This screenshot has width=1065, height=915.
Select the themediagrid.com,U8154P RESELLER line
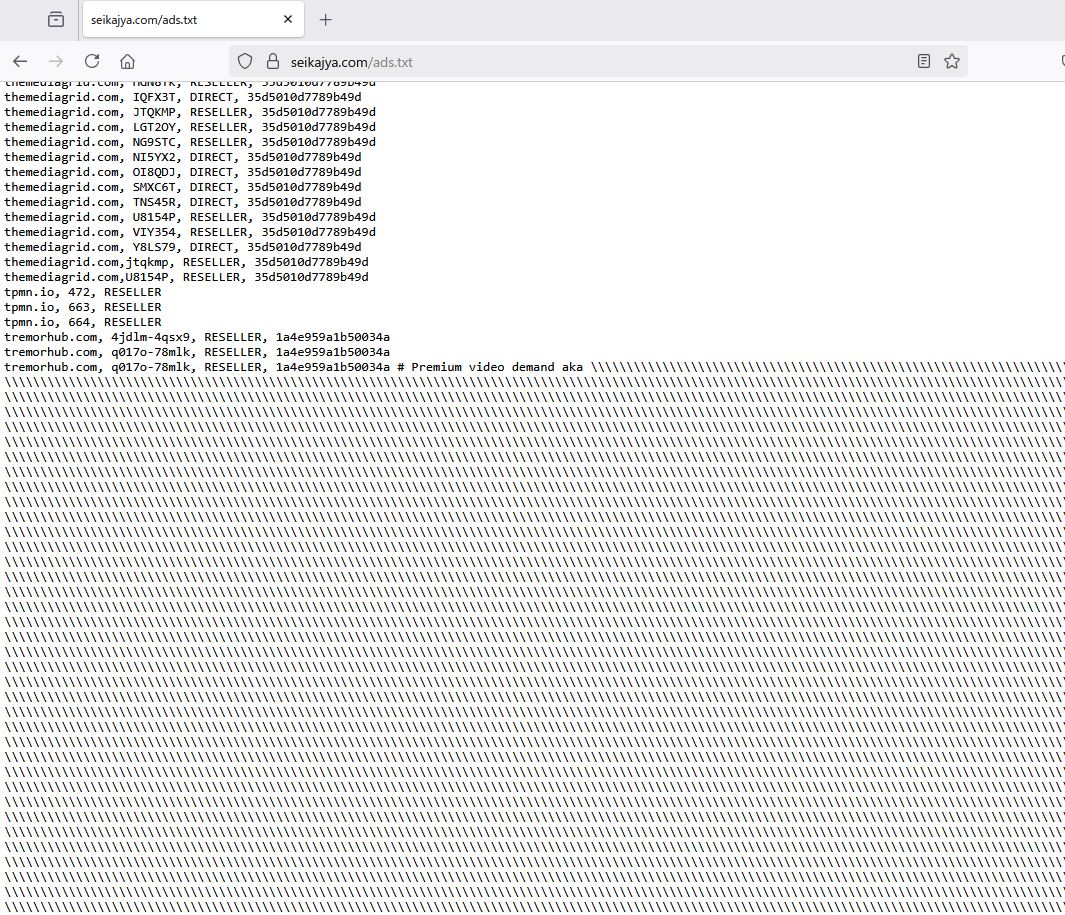point(186,277)
